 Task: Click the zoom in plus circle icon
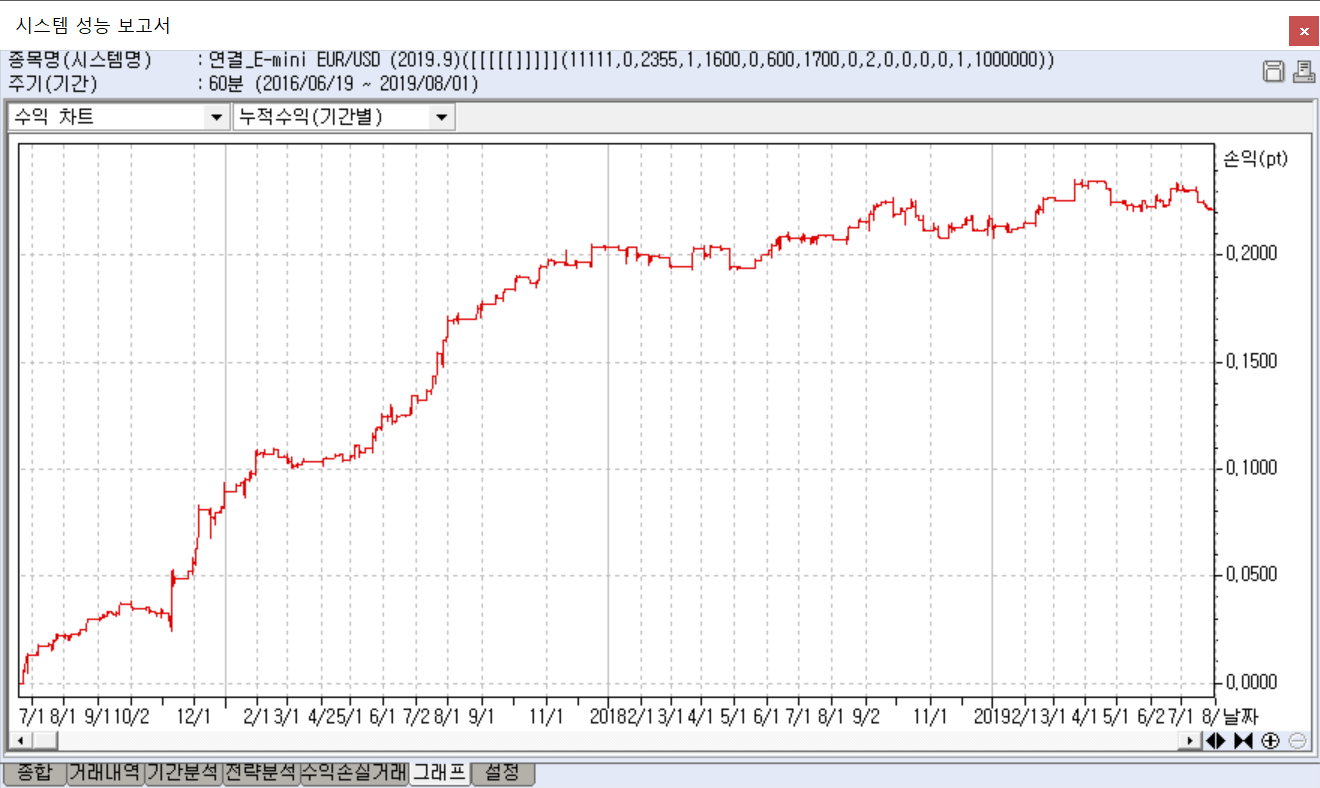coord(1270,741)
